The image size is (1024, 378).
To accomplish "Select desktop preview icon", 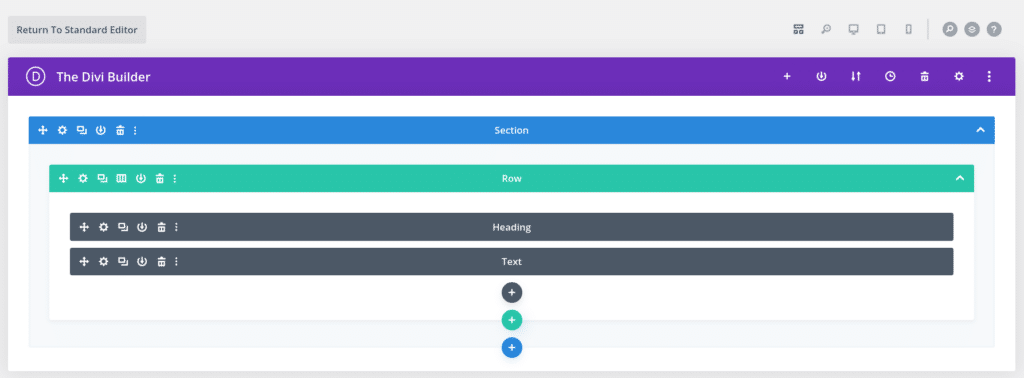I will 853,29.
